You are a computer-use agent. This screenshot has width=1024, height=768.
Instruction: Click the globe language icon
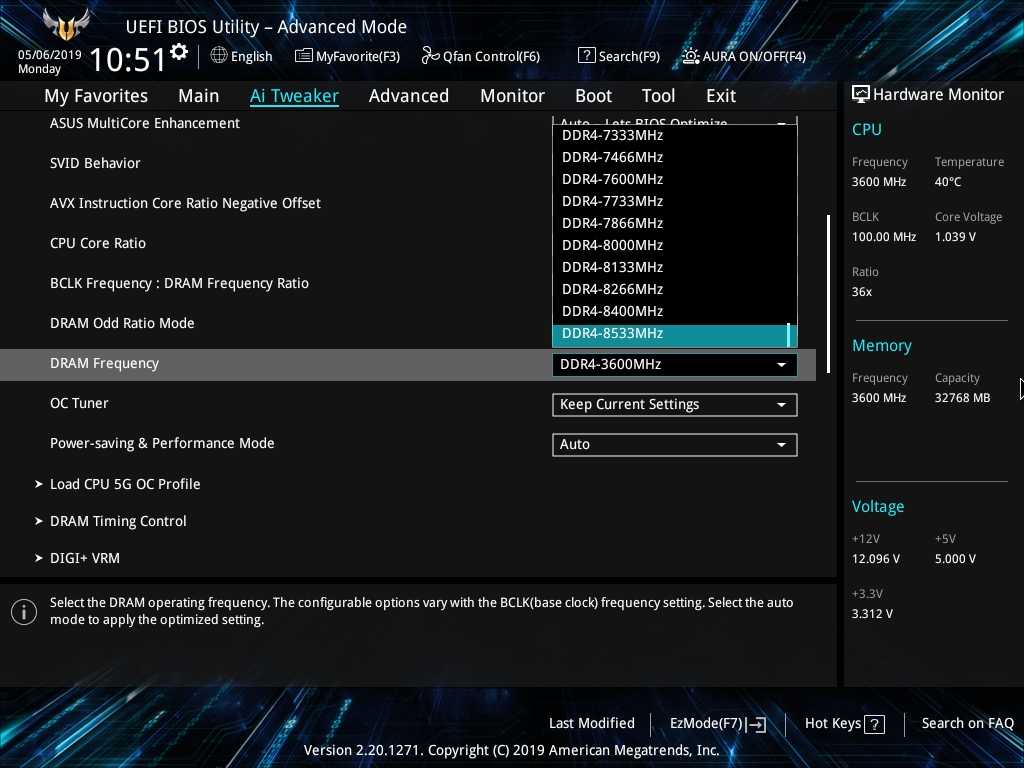pyautogui.click(x=219, y=56)
